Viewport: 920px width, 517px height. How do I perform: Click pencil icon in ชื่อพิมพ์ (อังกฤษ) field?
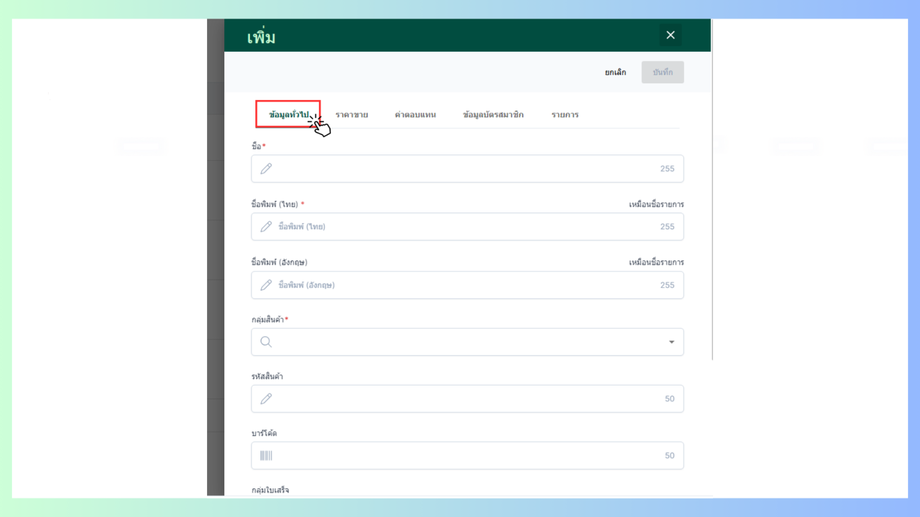[266, 285]
